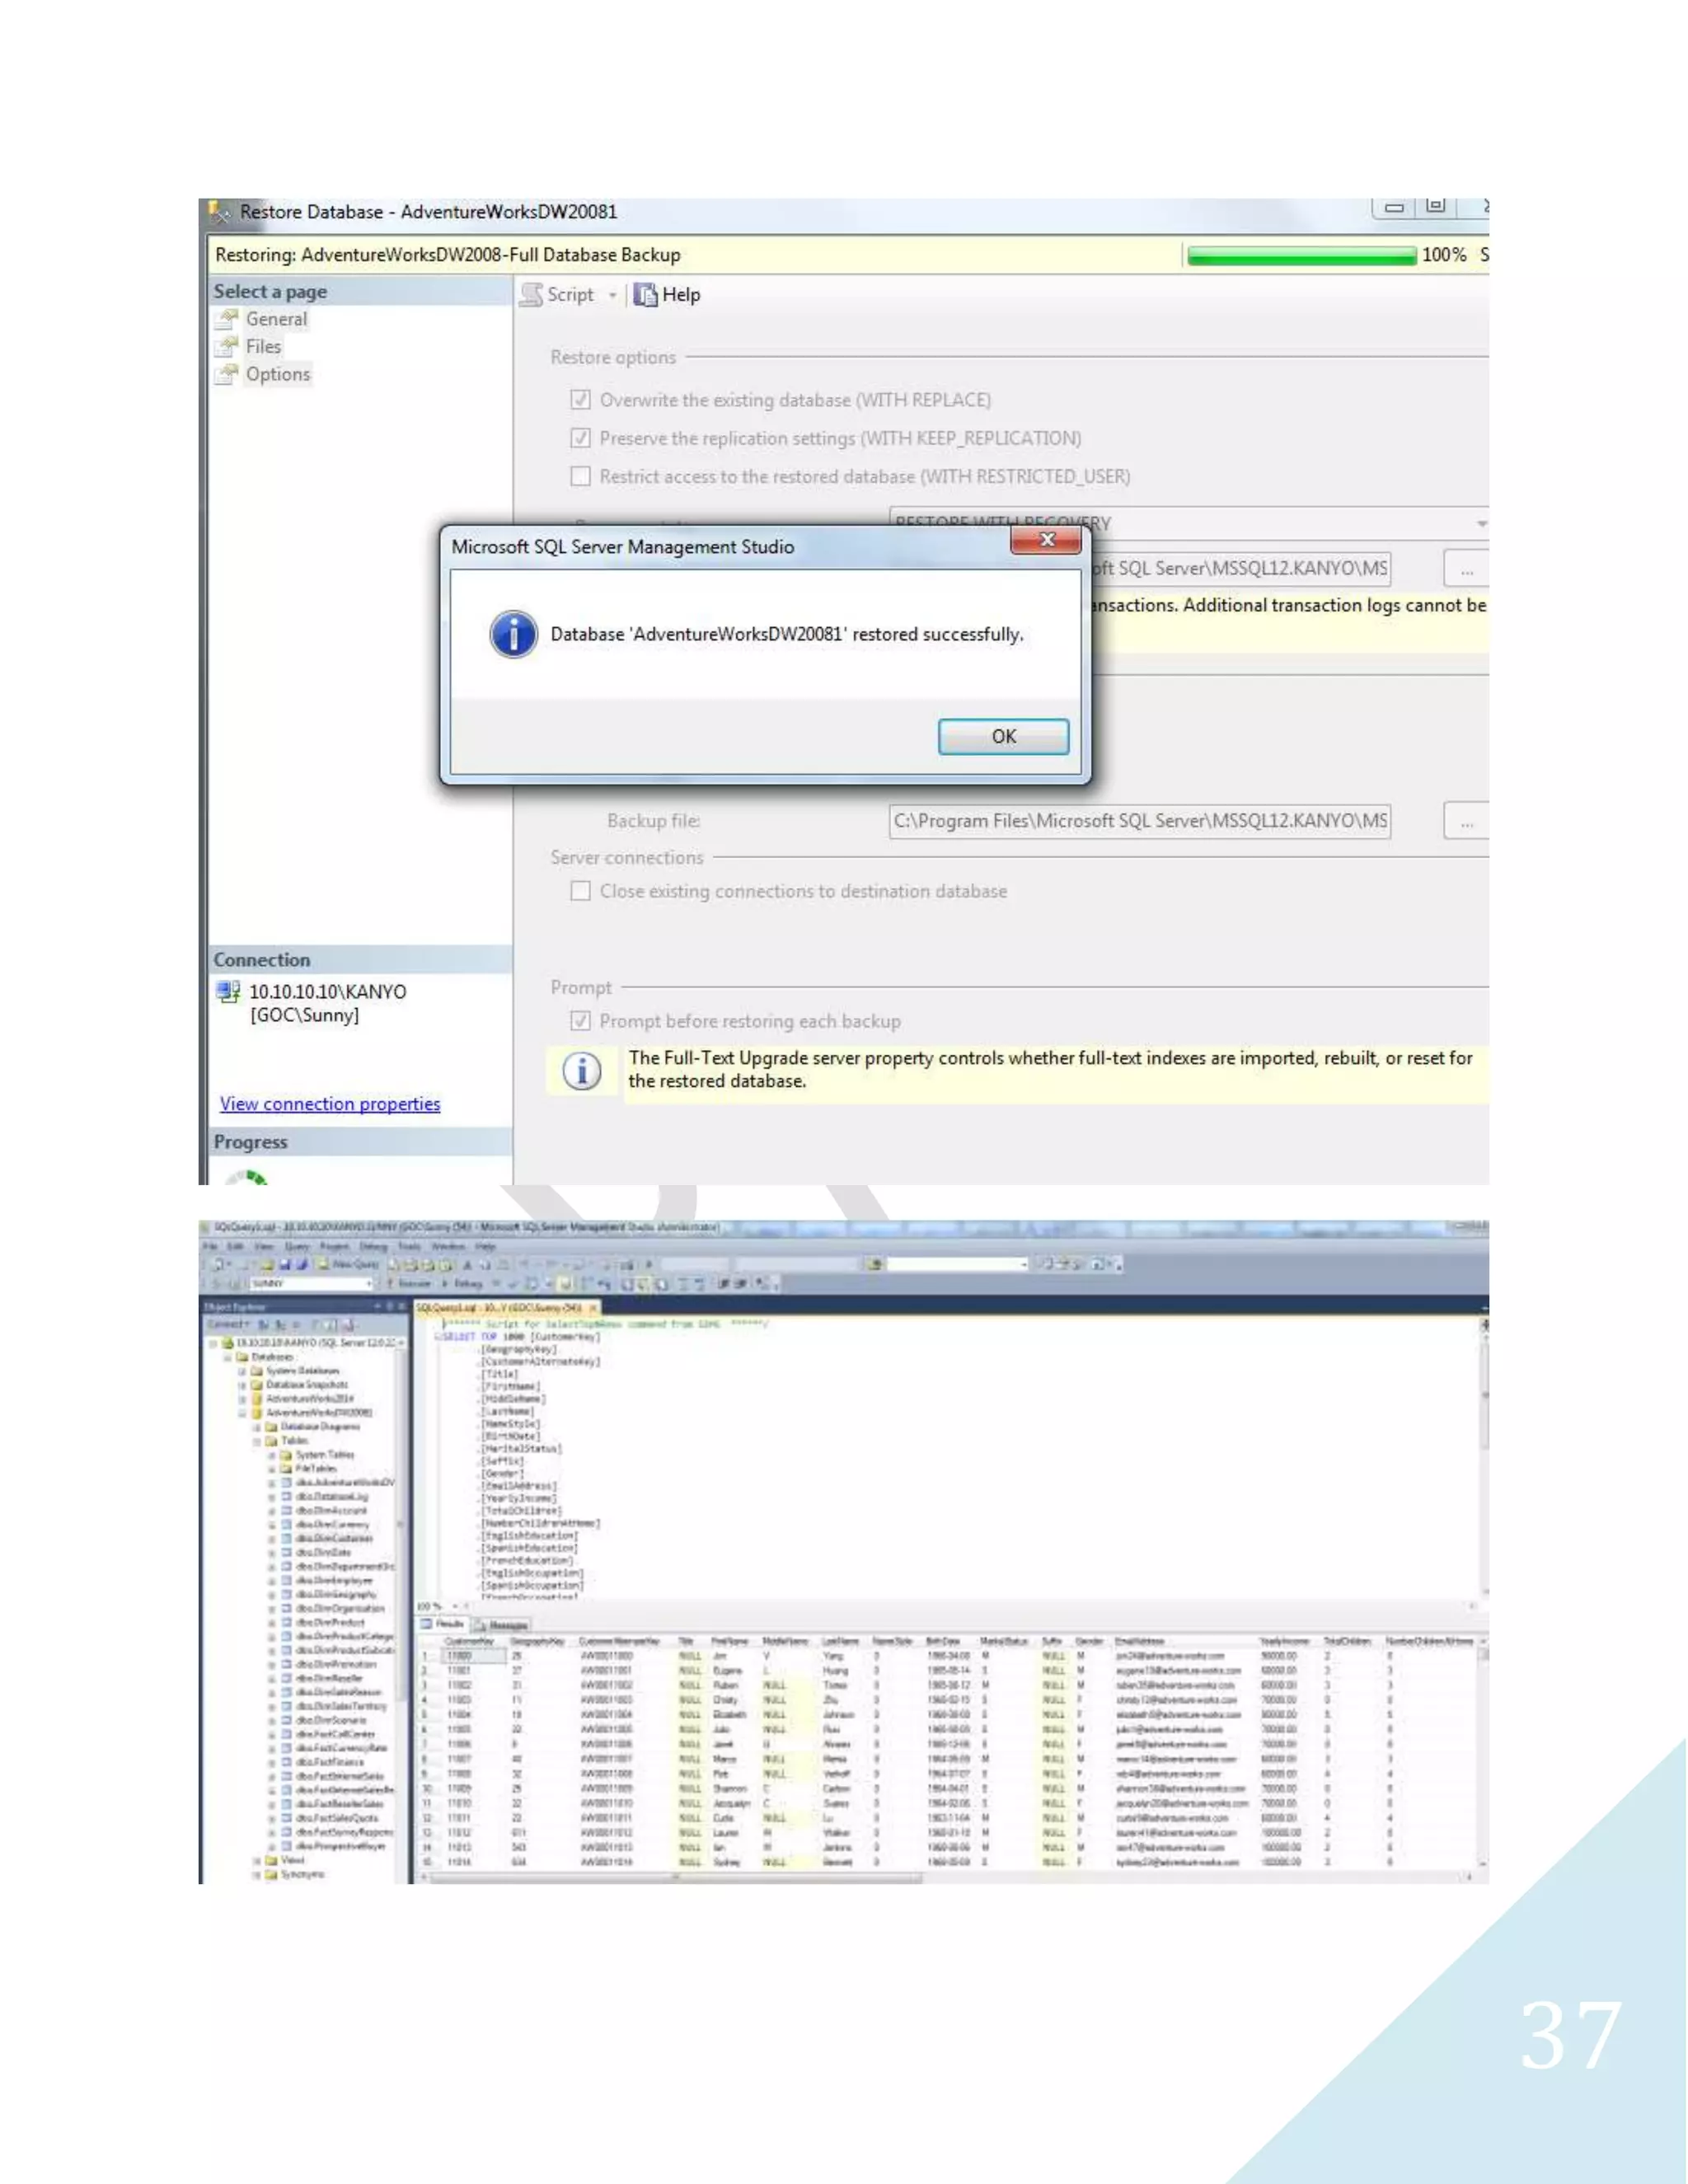Toggle Preserve the replication settings checkbox
Screen dimensions: 1688x2184
tap(580, 438)
